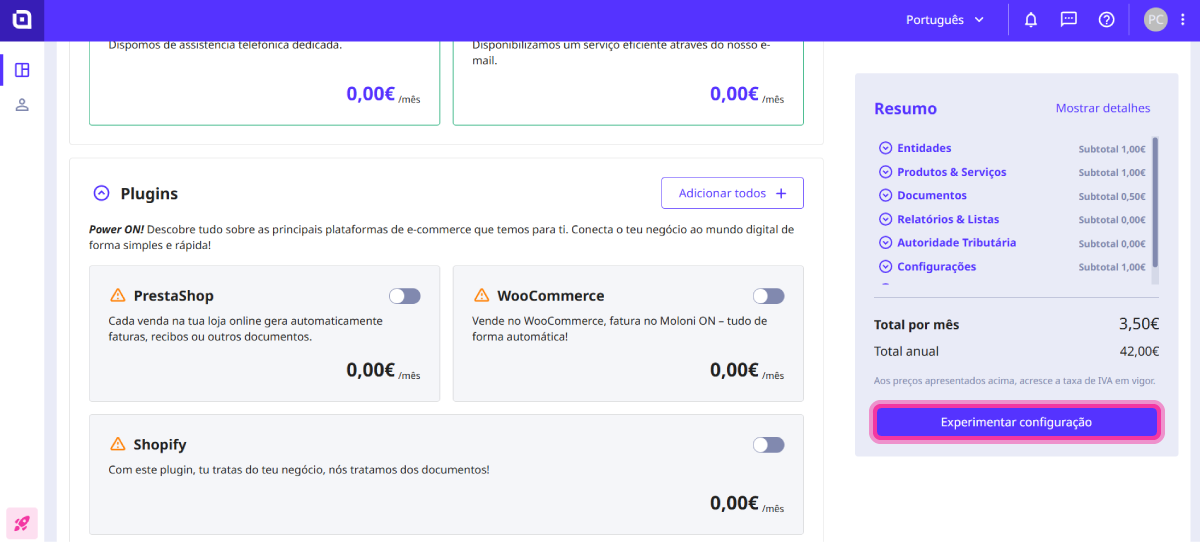Open the Português language dropdown
This screenshot has height=542, width=1200.
tap(944, 20)
